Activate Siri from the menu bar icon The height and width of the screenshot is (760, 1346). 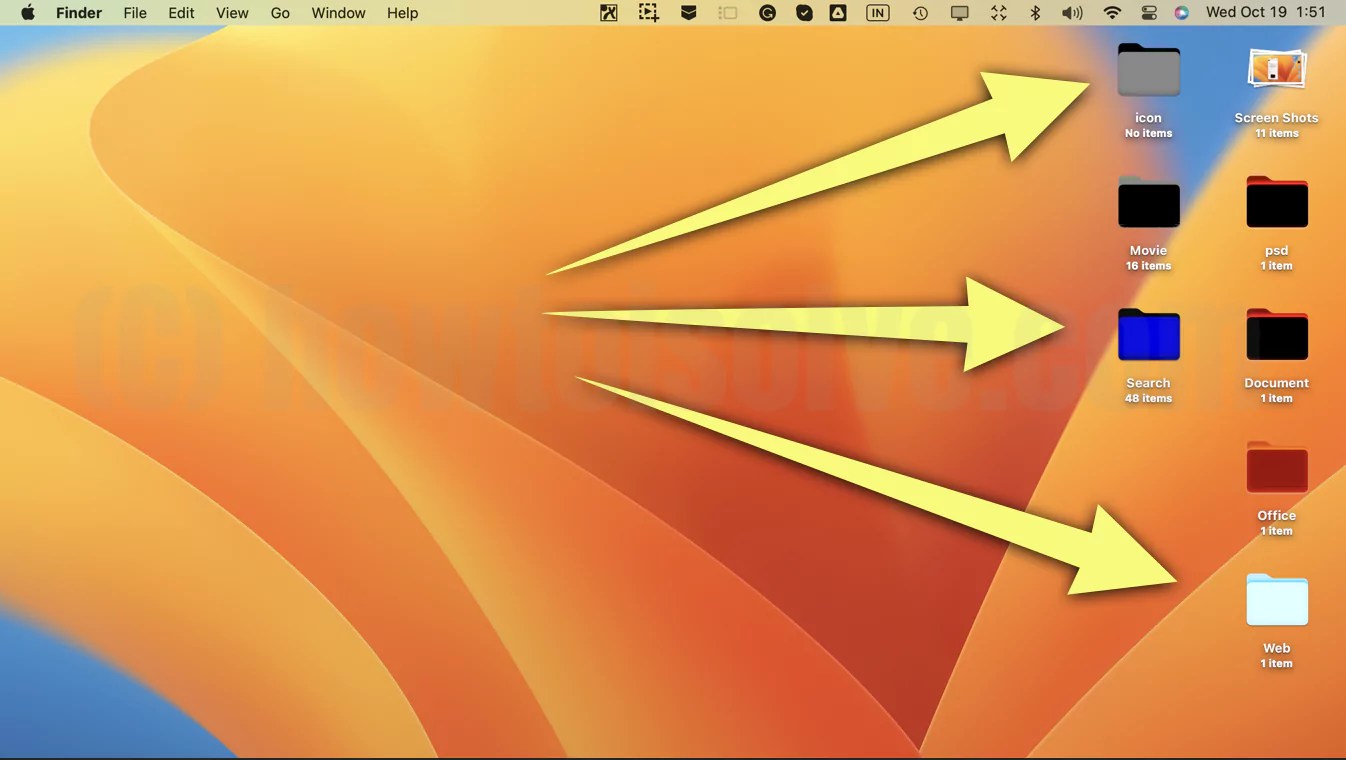pos(1183,13)
